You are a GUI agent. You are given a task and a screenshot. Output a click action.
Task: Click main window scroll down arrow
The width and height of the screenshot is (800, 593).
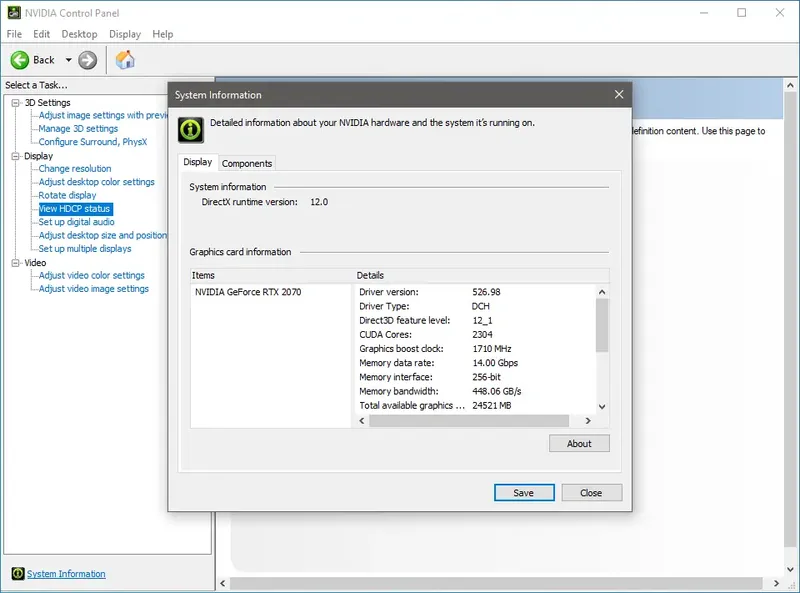pyautogui.click(x=790, y=569)
